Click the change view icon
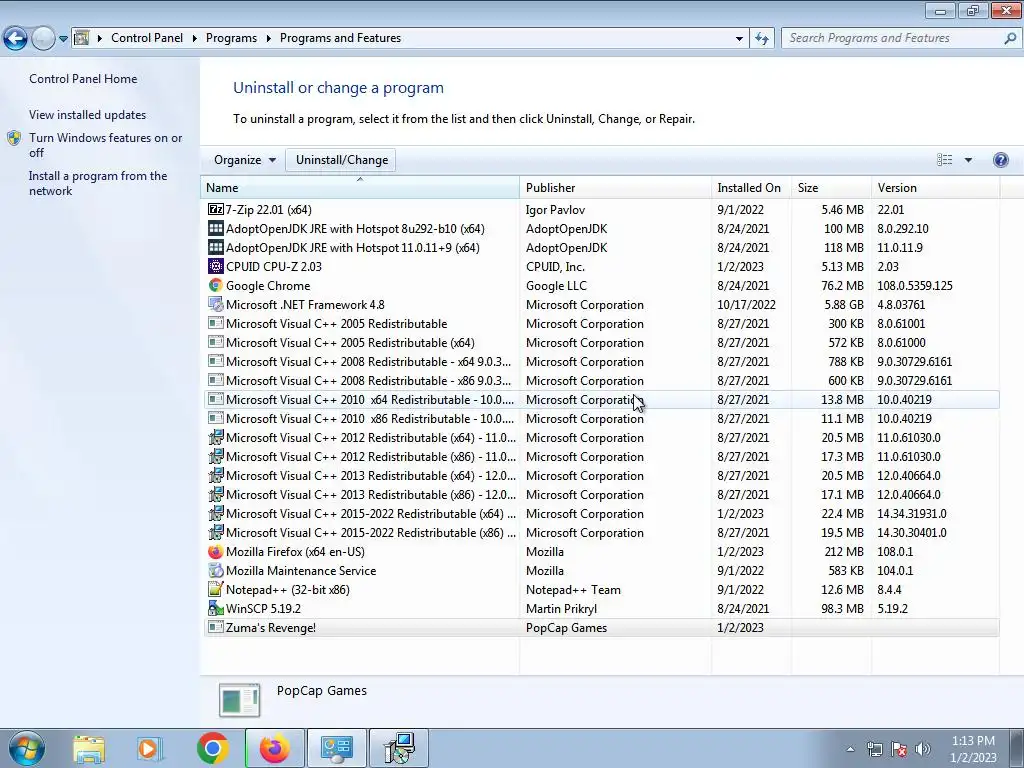This screenshot has width=1024, height=768. tap(945, 160)
